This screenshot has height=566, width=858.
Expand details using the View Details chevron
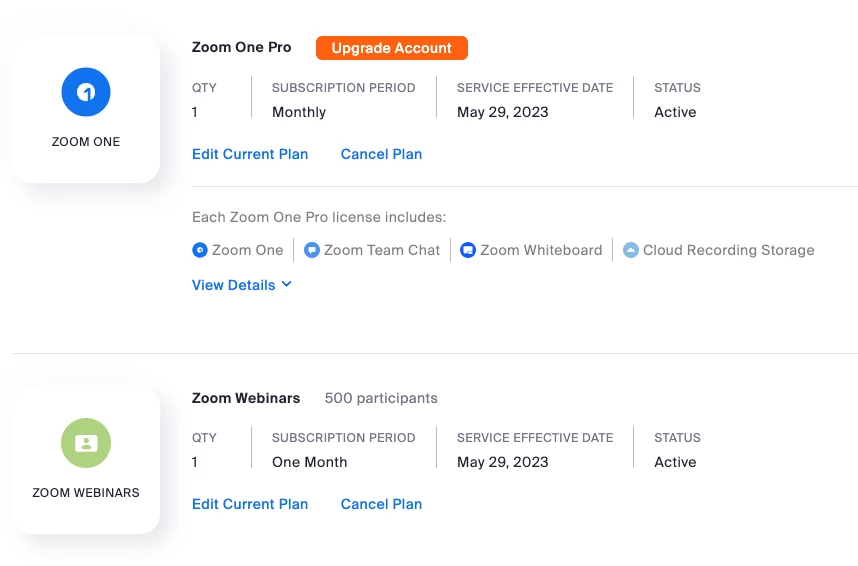287,284
